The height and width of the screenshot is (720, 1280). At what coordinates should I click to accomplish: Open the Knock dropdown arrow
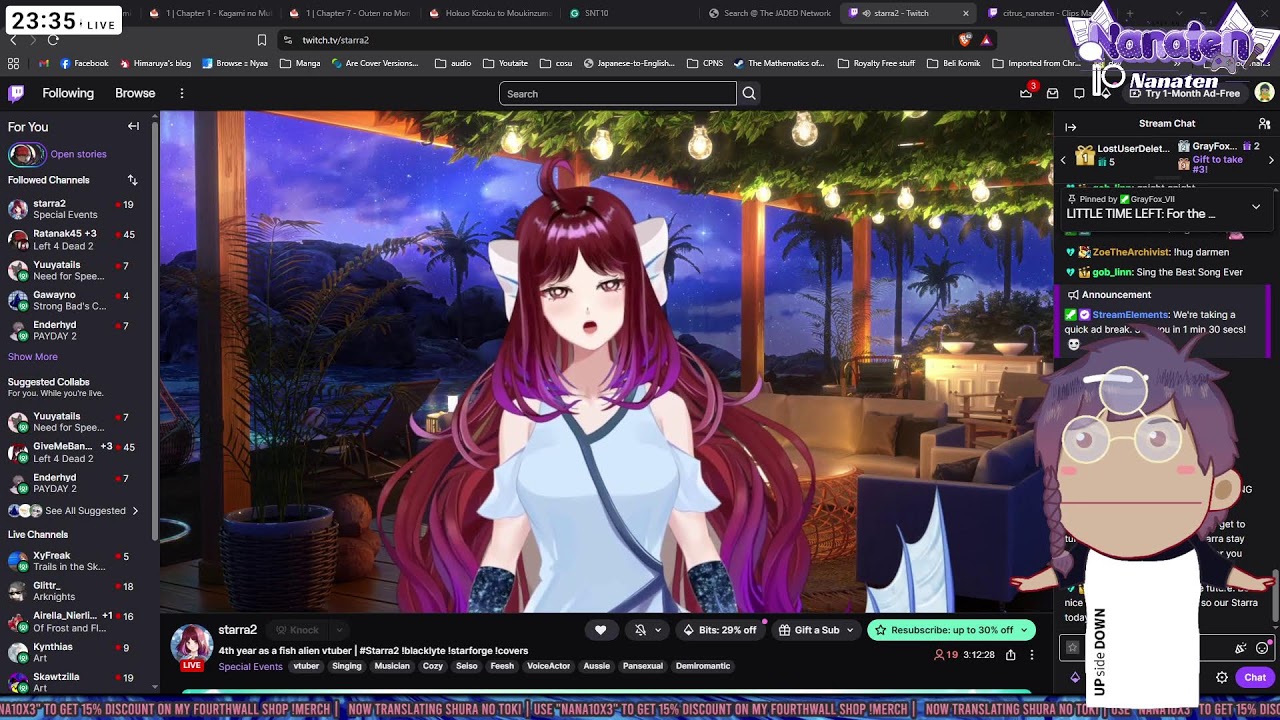tap(339, 630)
